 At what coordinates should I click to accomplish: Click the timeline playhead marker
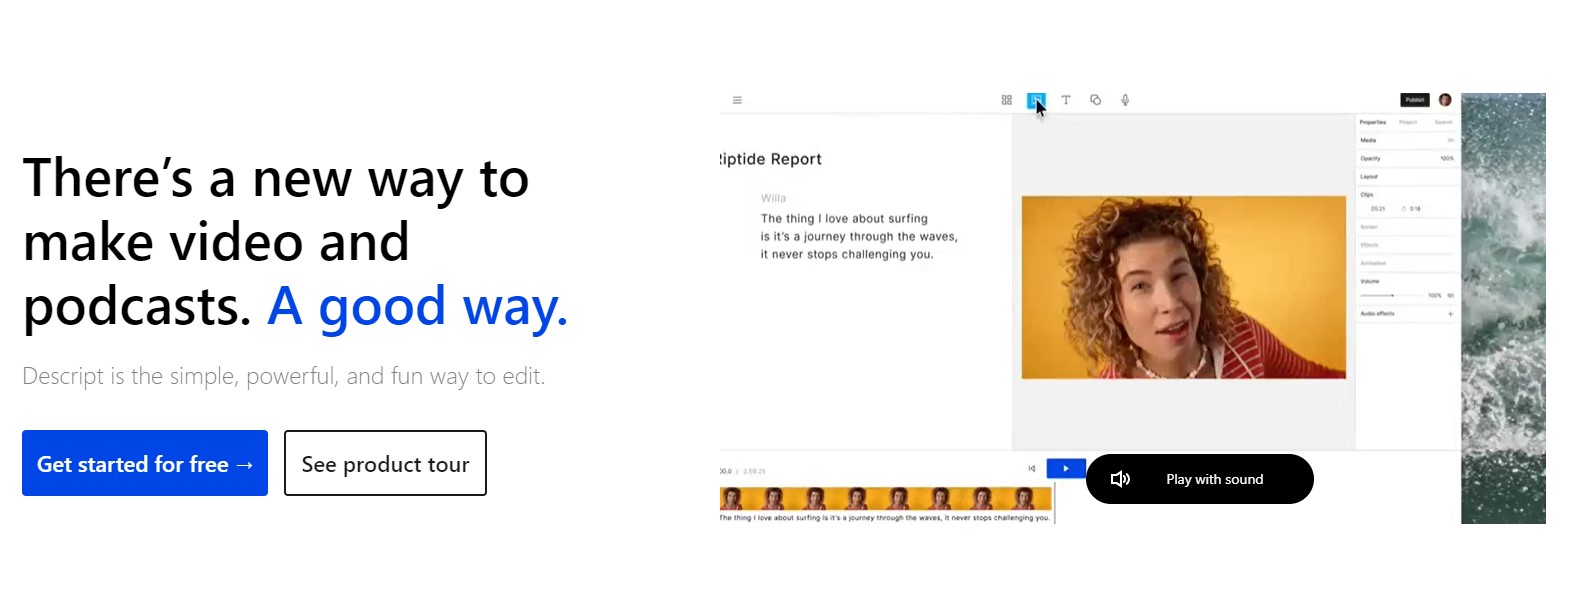click(1055, 503)
